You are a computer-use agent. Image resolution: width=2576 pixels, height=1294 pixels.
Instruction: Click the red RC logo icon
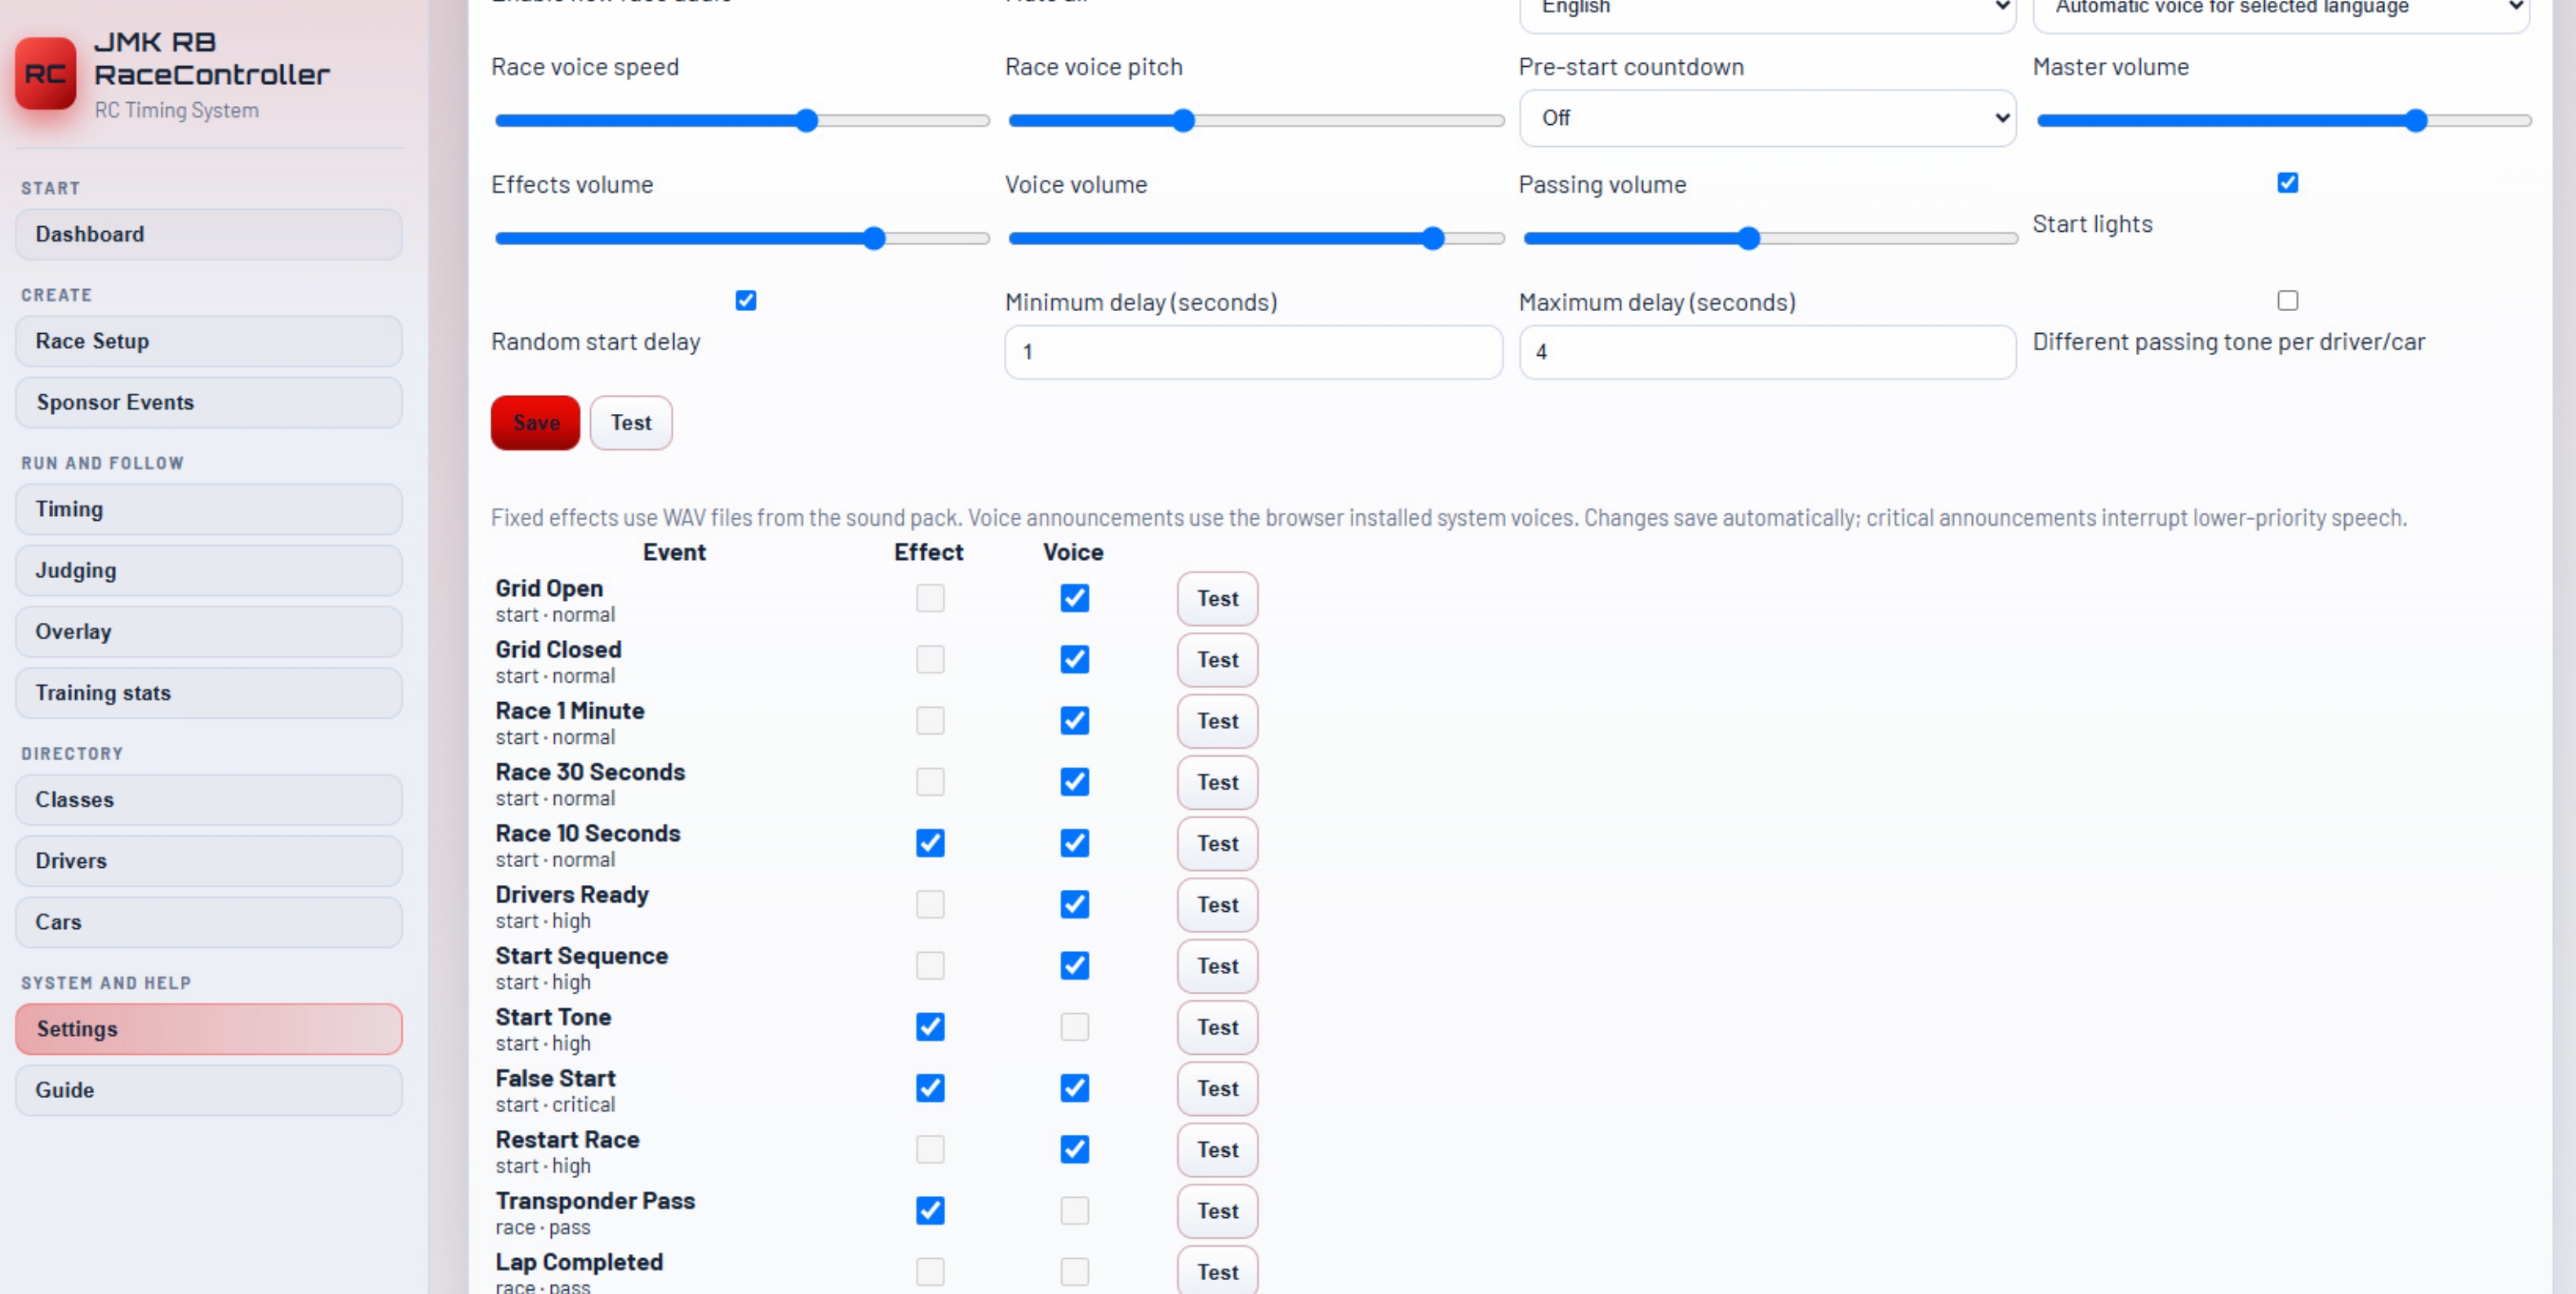(45, 73)
